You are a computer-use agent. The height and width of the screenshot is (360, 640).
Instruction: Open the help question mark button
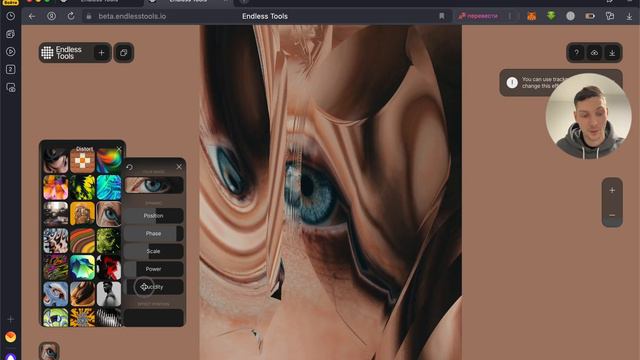pyautogui.click(x=576, y=53)
